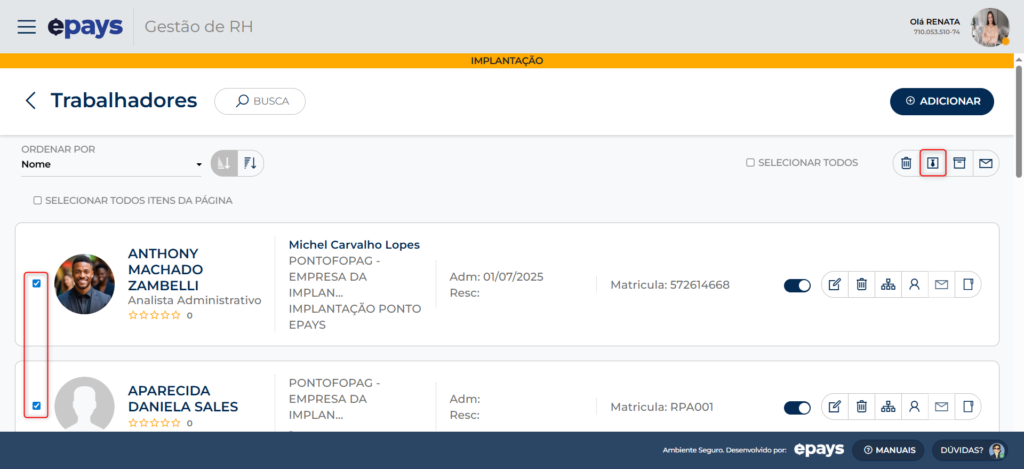Expand the Ordenar Por dropdown showing Nome
This screenshot has height=469, width=1024.
[x=111, y=164]
